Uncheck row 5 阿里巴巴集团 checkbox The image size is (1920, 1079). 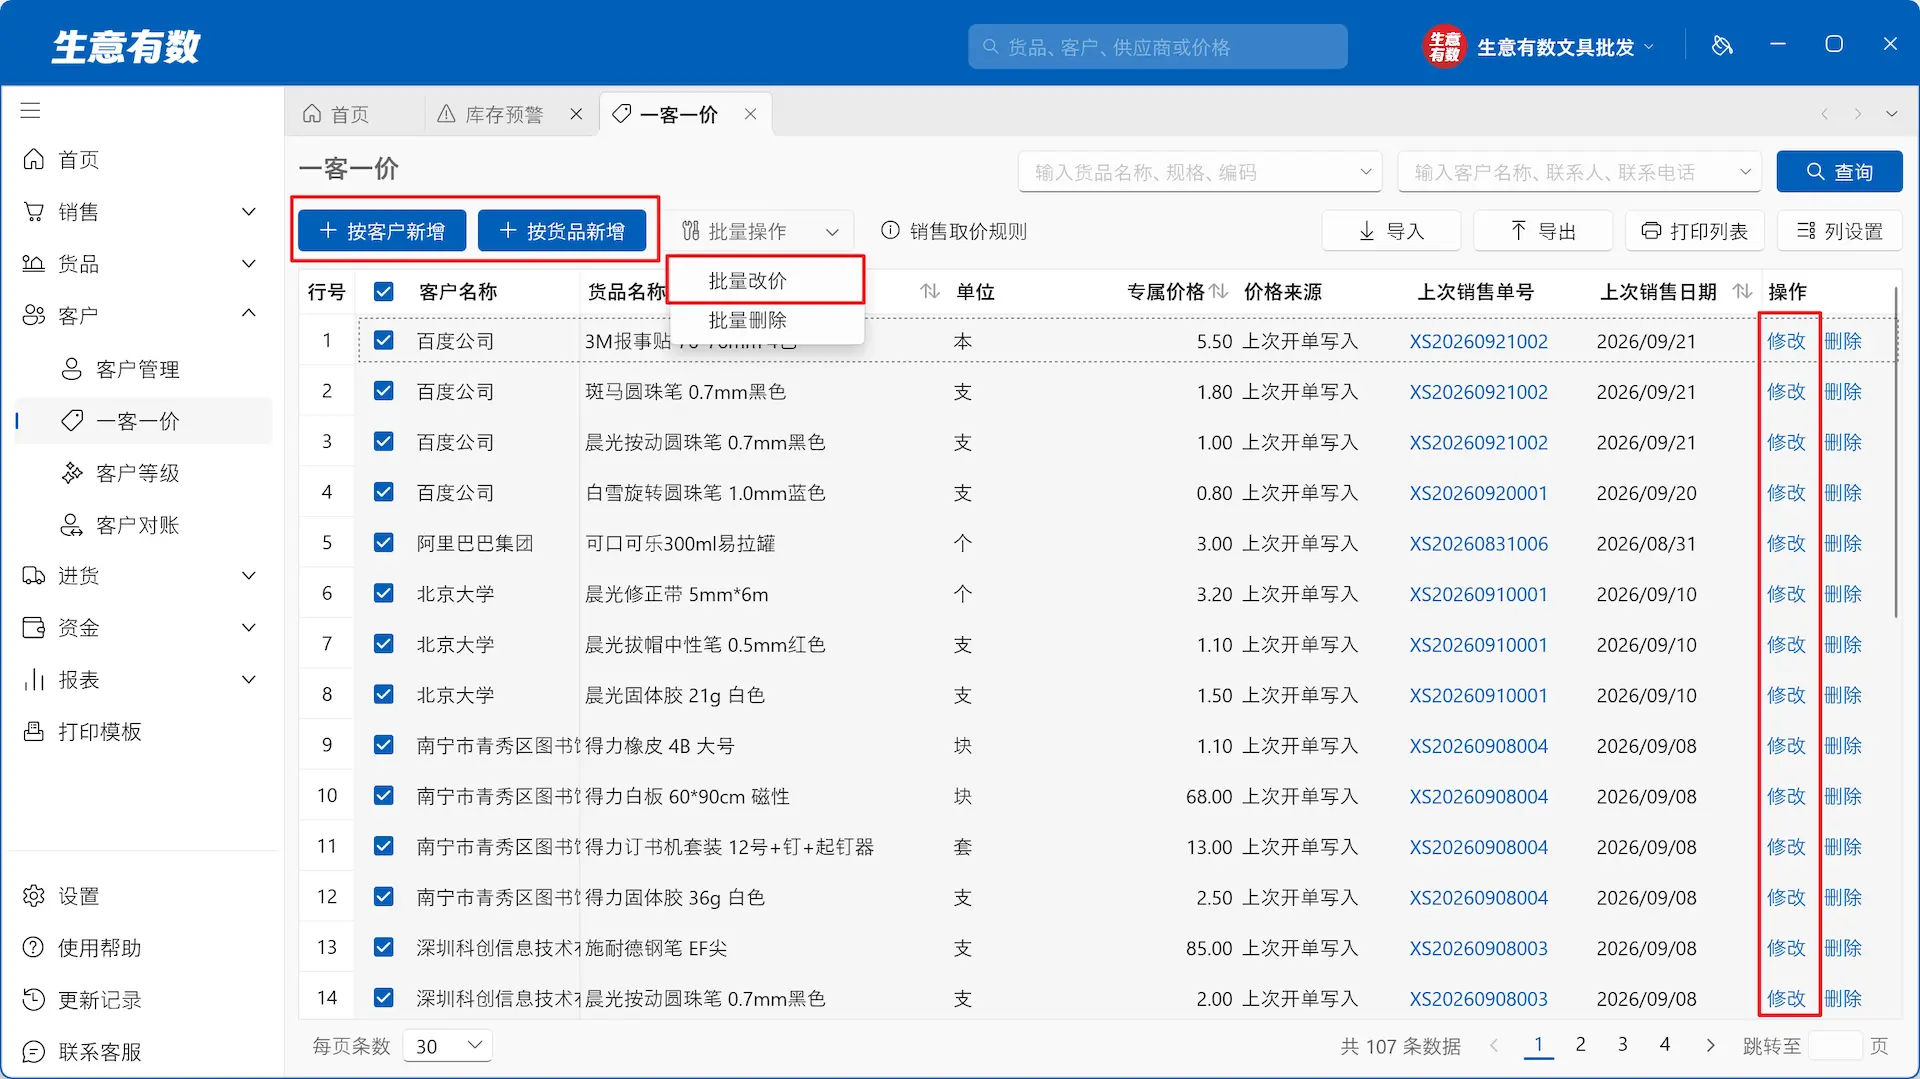384,543
